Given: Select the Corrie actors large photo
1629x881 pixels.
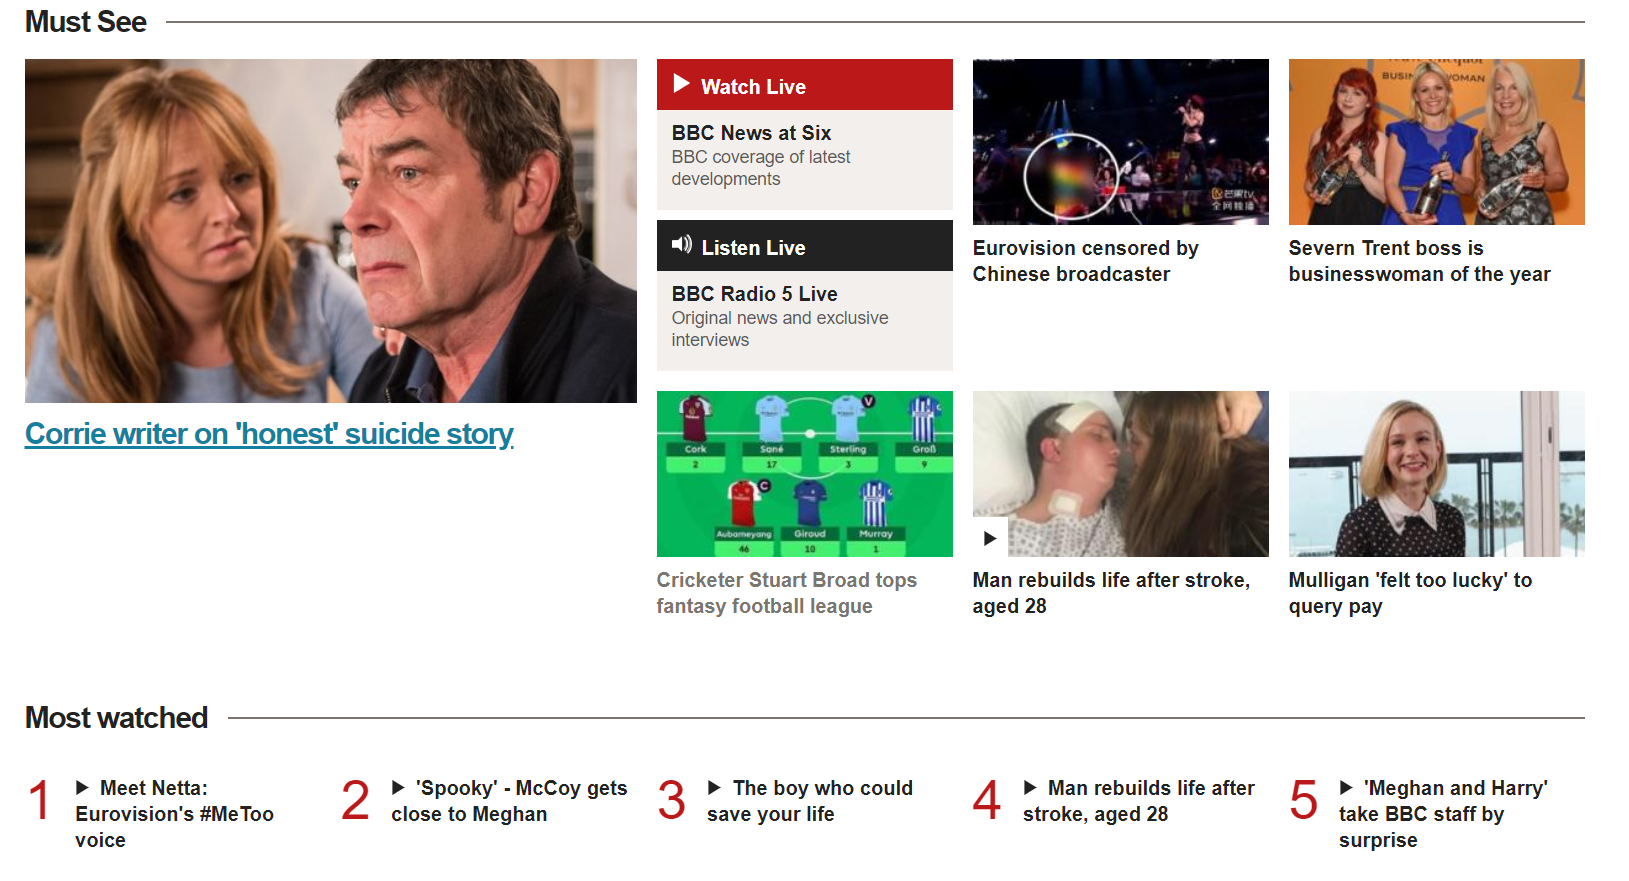Looking at the screenshot, I should (331, 231).
